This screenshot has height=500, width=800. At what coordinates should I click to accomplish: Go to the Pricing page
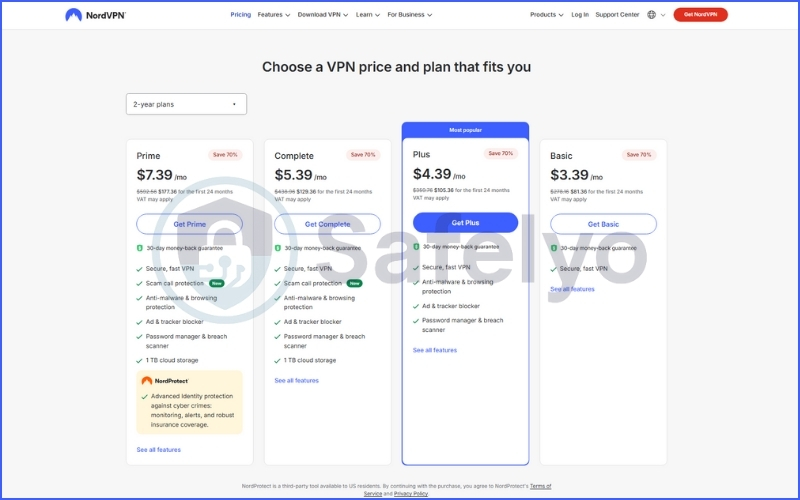[x=241, y=15]
